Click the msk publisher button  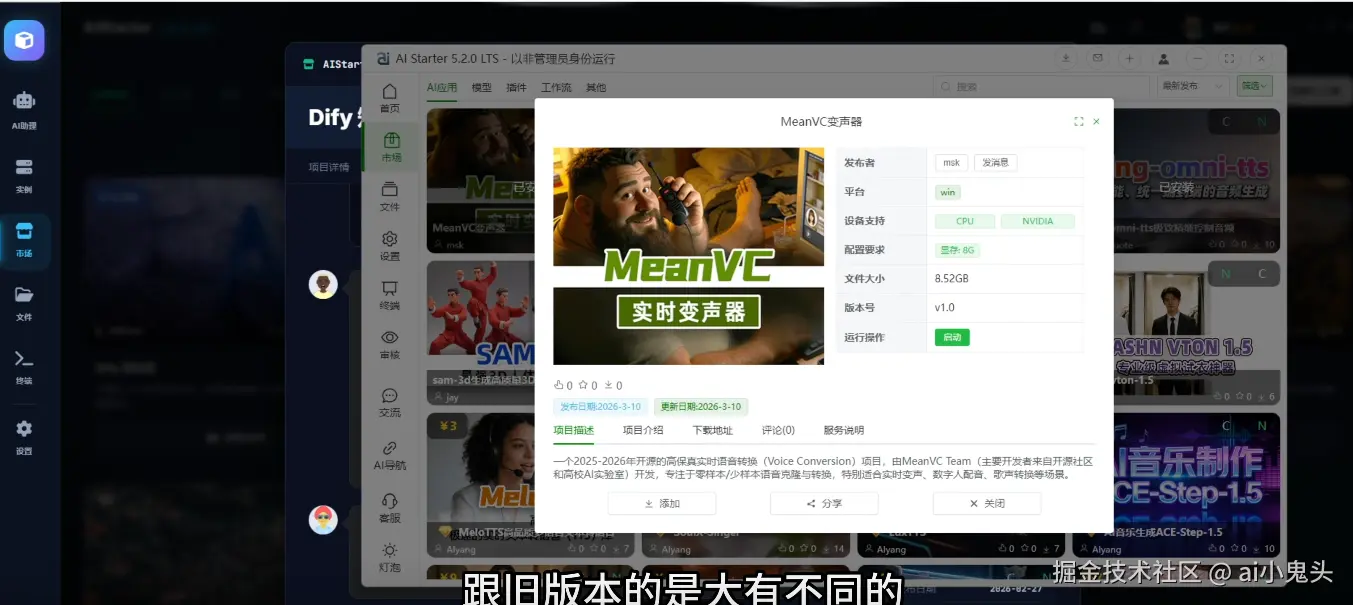point(951,162)
